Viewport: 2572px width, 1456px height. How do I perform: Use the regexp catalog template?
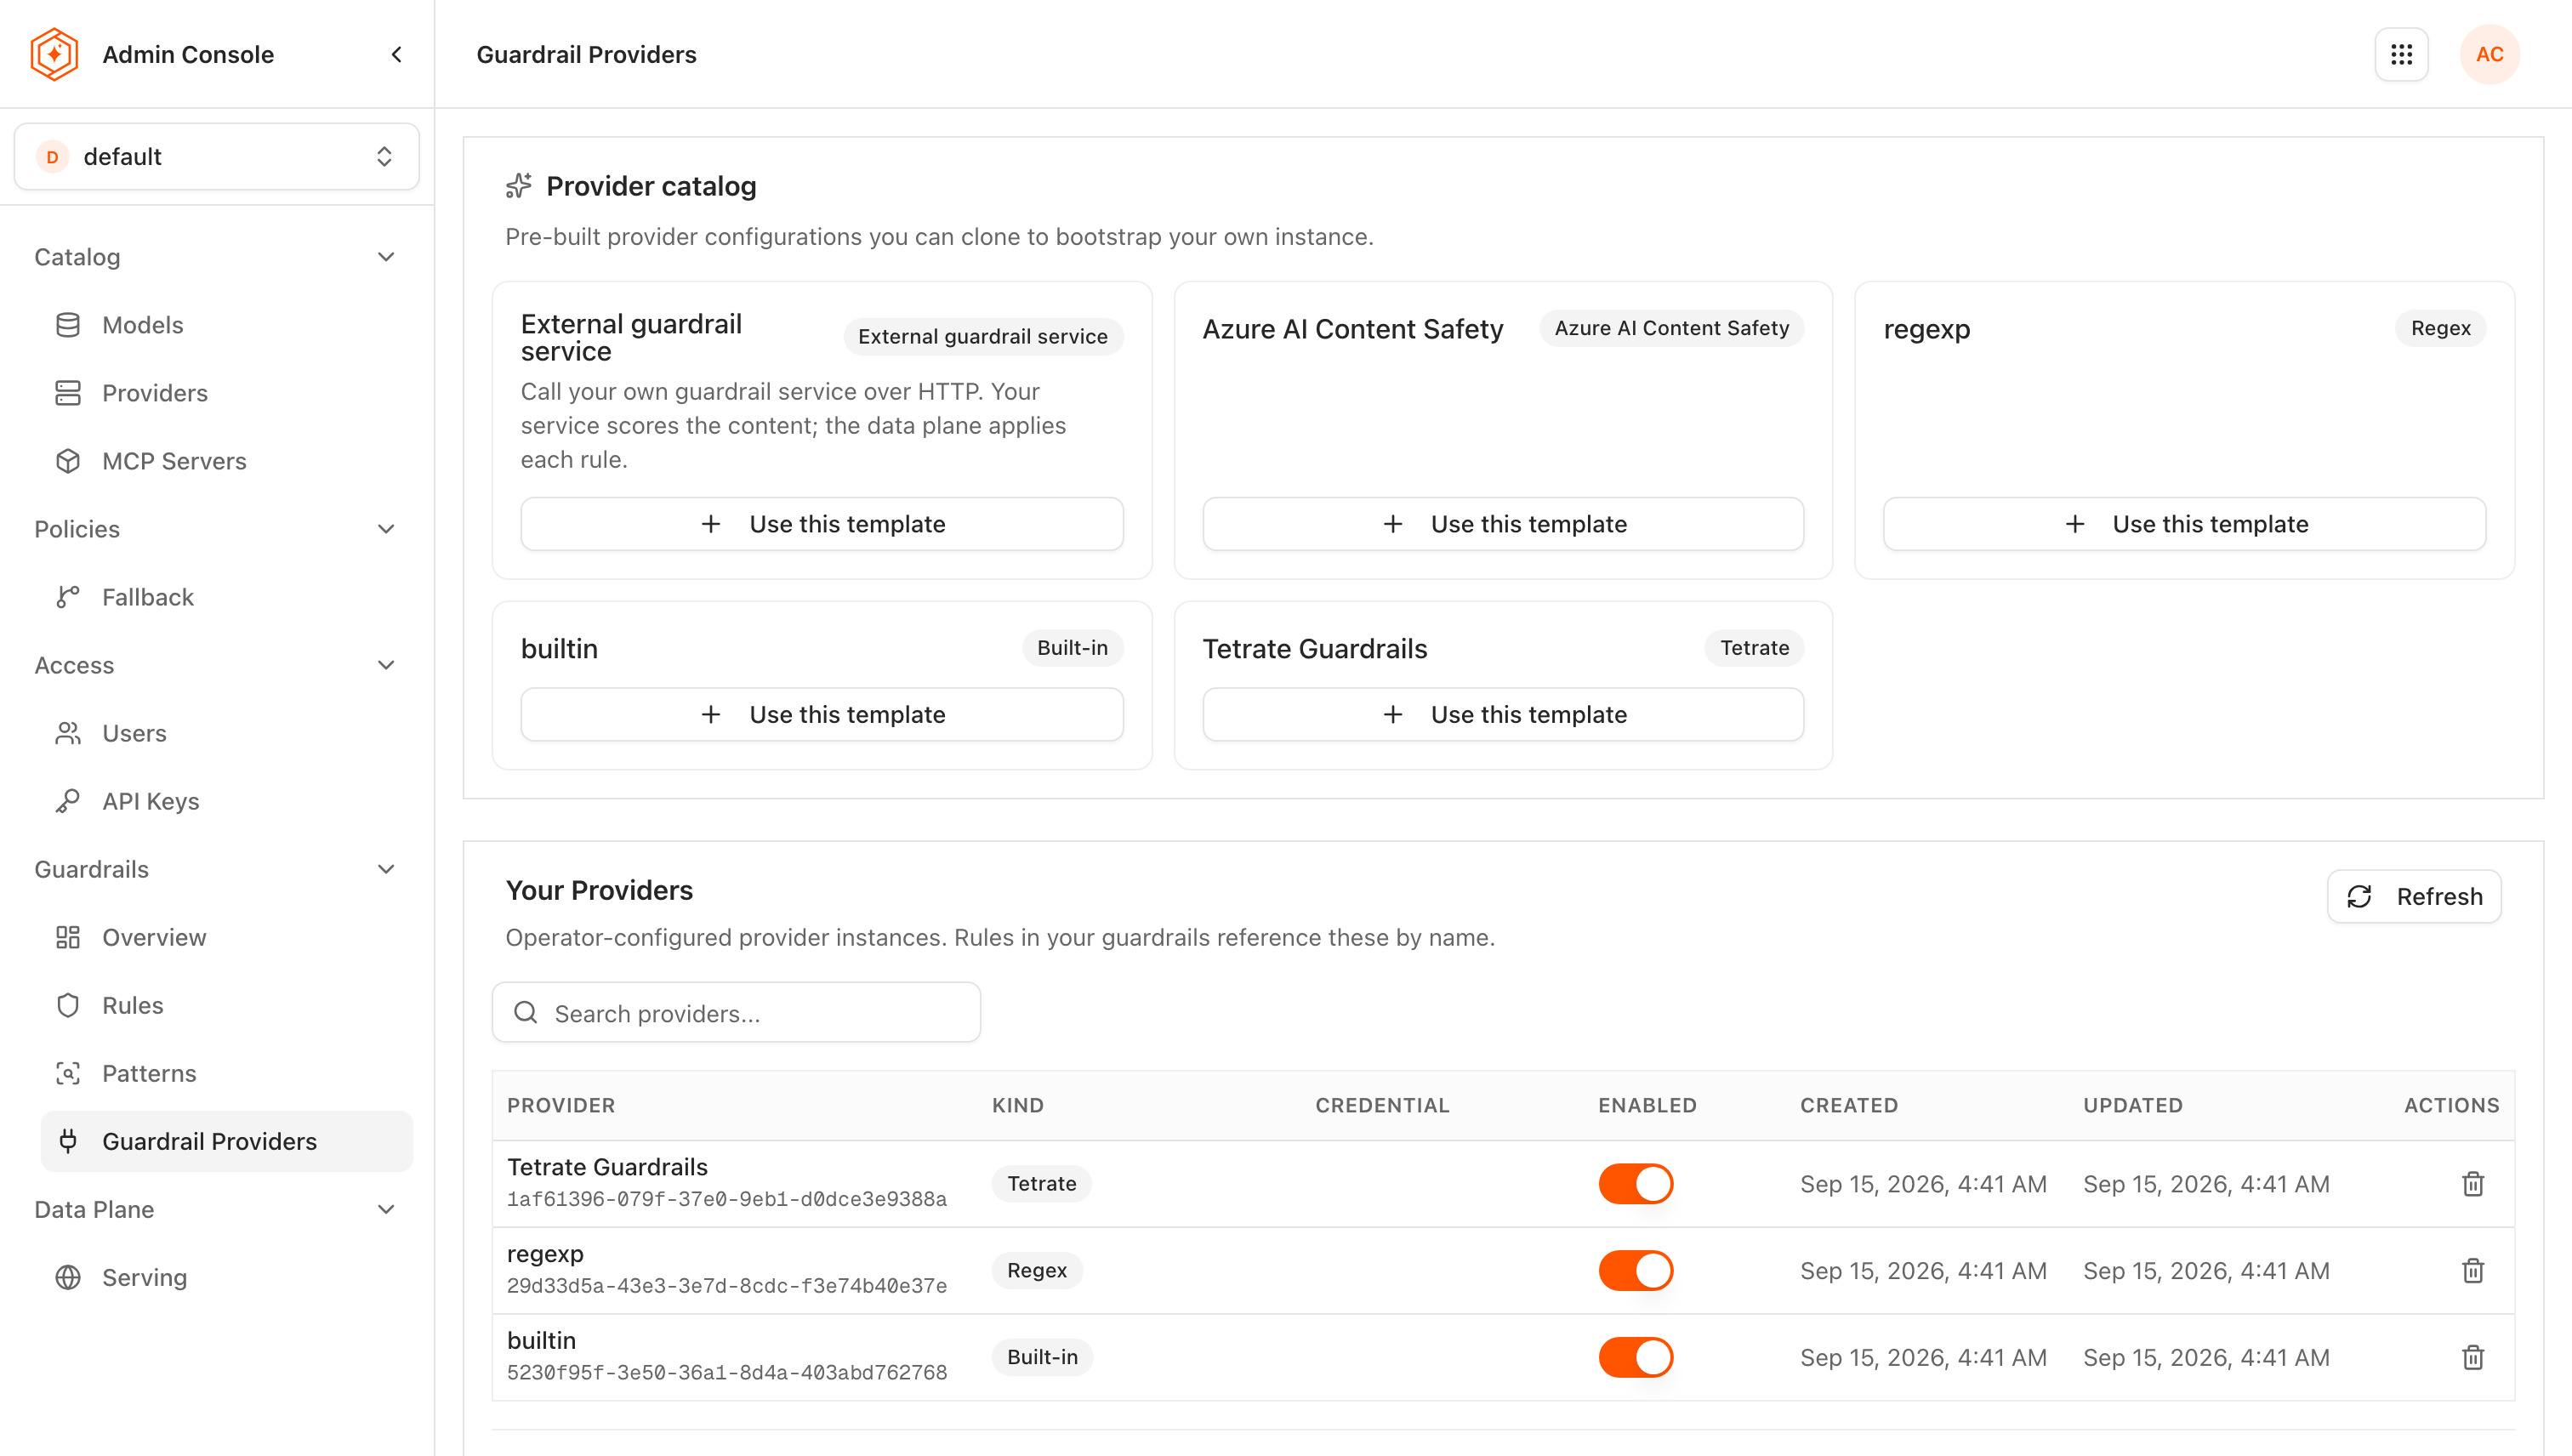pyautogui.click(x=2184, y=524)
